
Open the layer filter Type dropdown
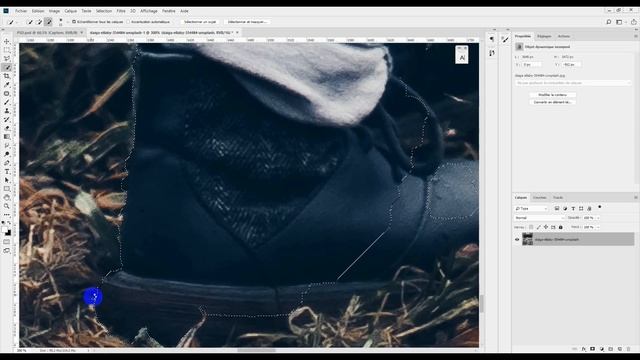(531, 209)
